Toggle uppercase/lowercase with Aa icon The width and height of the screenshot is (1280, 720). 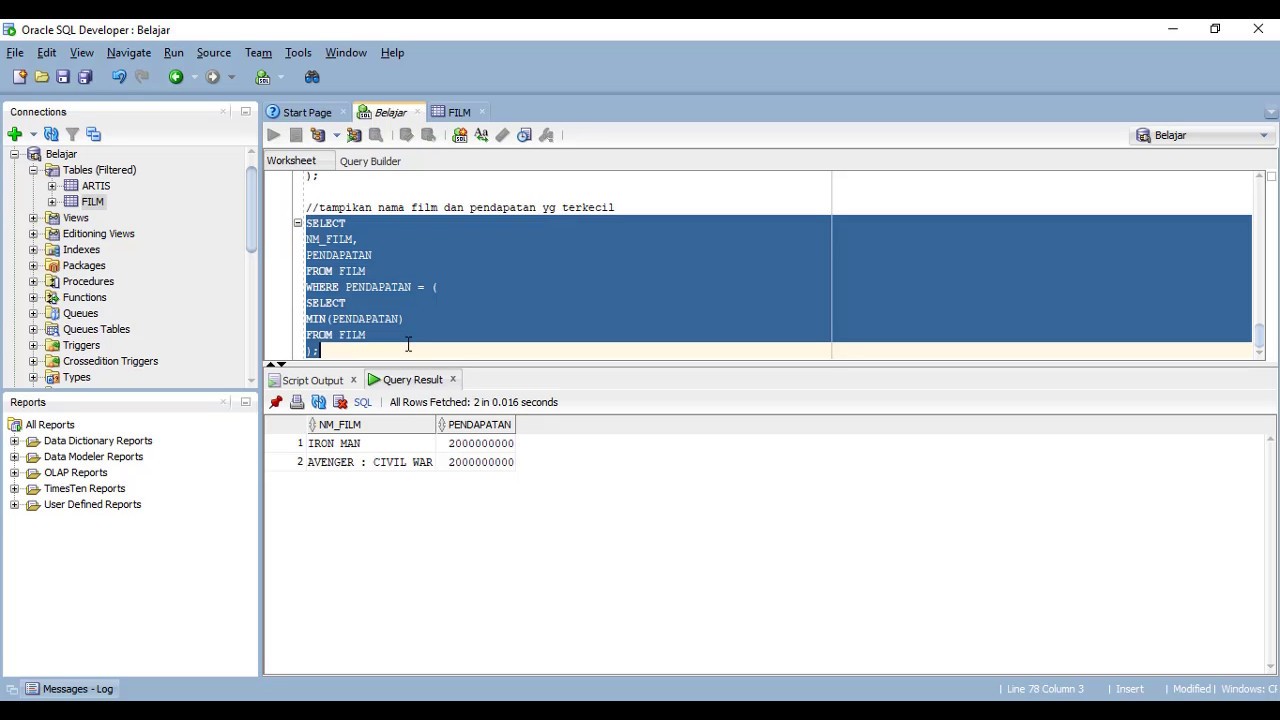pos(482,135)
